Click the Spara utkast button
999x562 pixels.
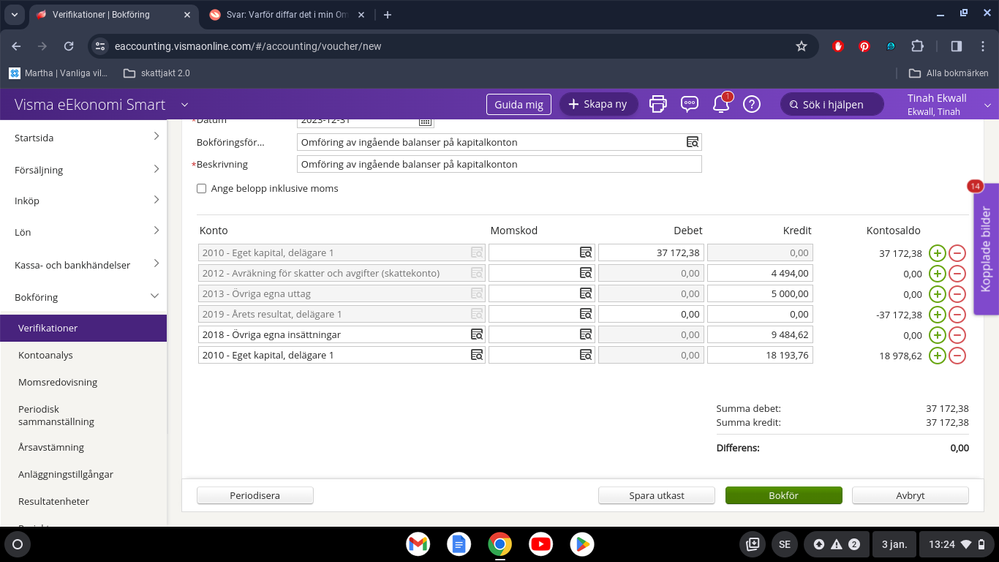coord(656,495)
